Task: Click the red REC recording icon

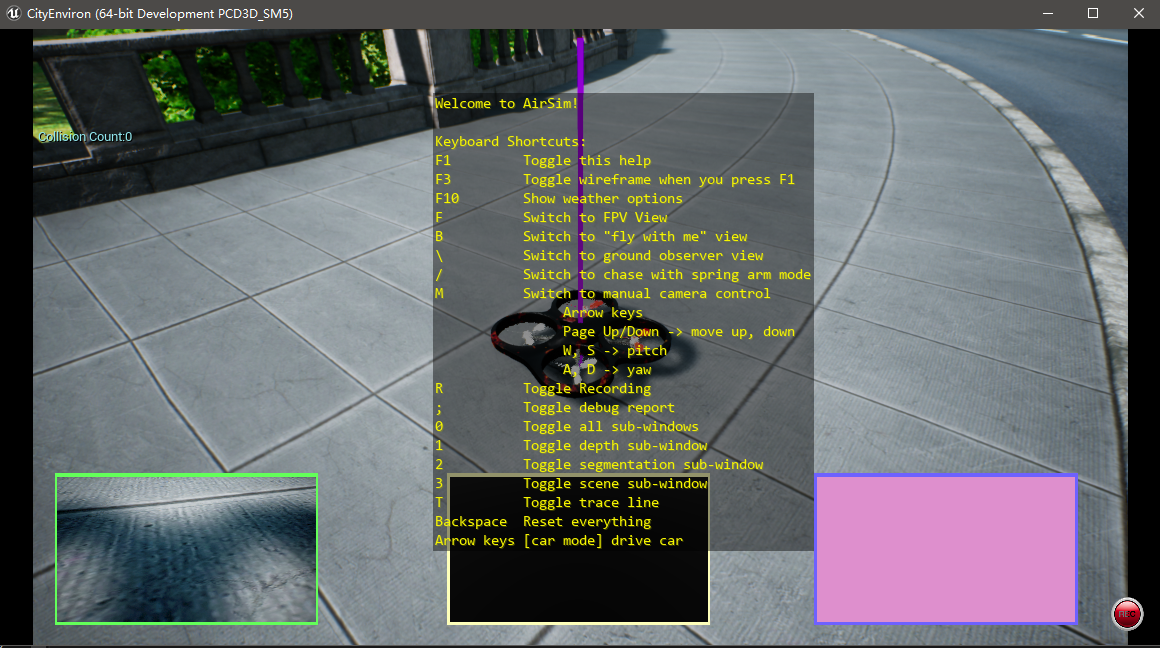Action: 1127,614
